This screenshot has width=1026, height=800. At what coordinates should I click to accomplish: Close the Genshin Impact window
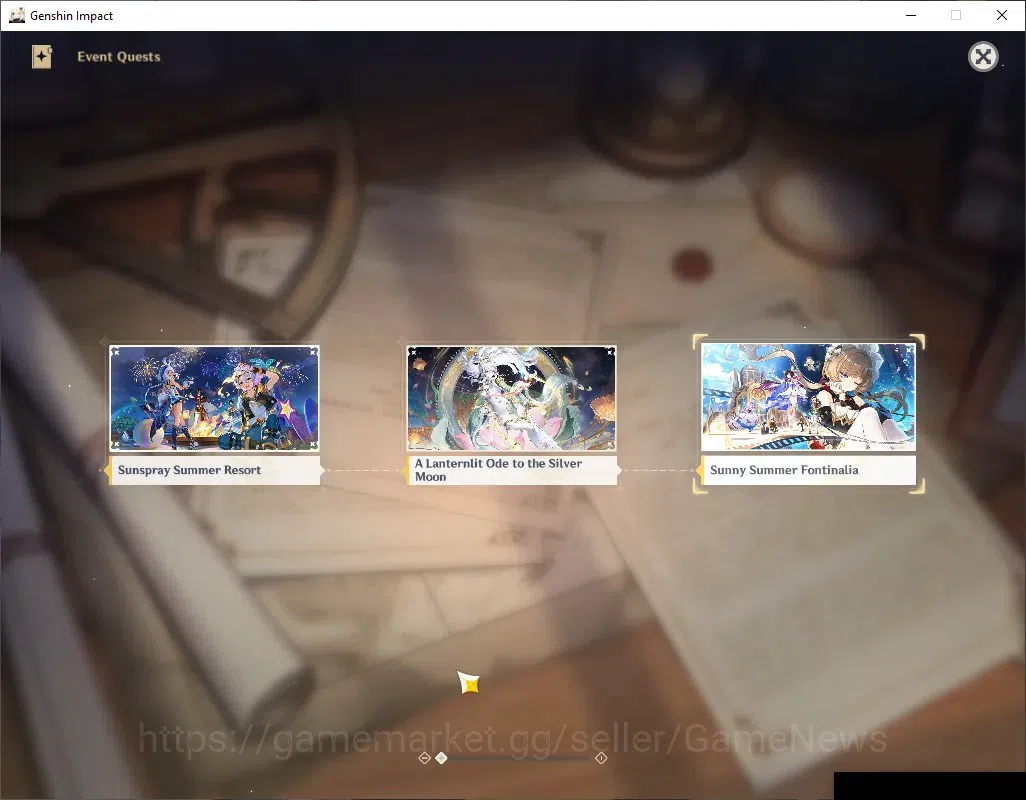1002,15
